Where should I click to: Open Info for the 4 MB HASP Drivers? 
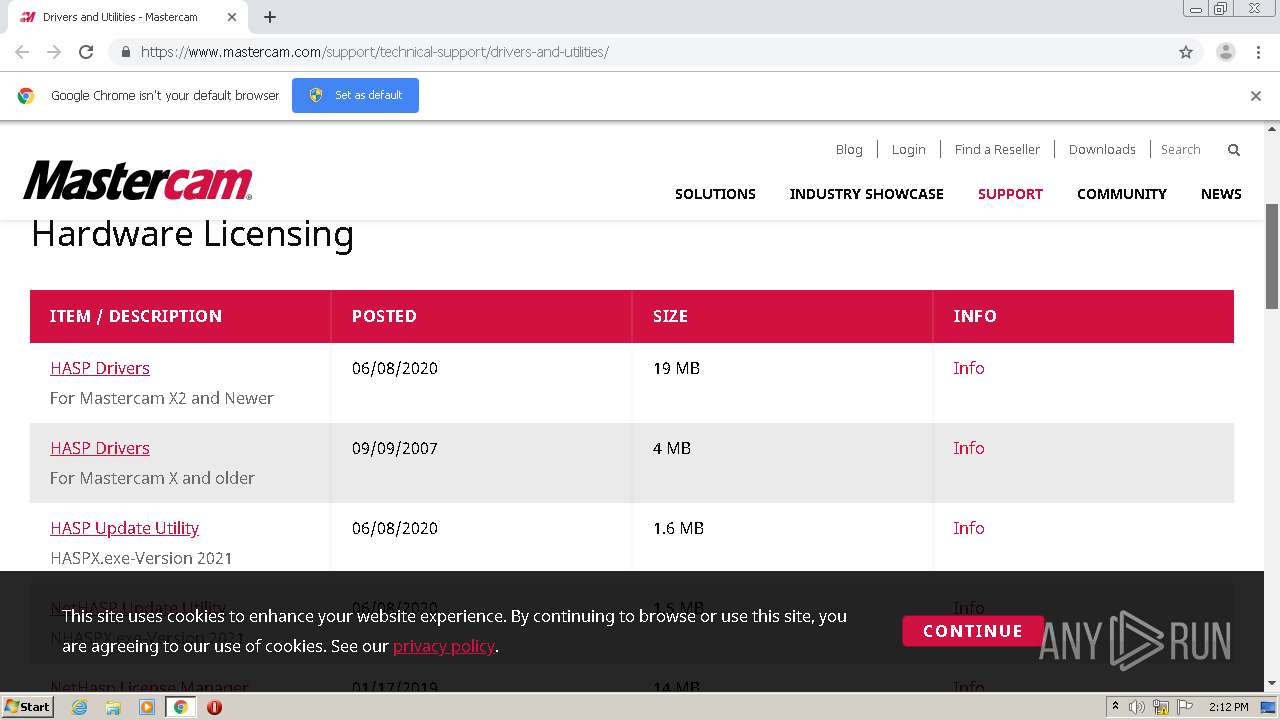point(969,448)
